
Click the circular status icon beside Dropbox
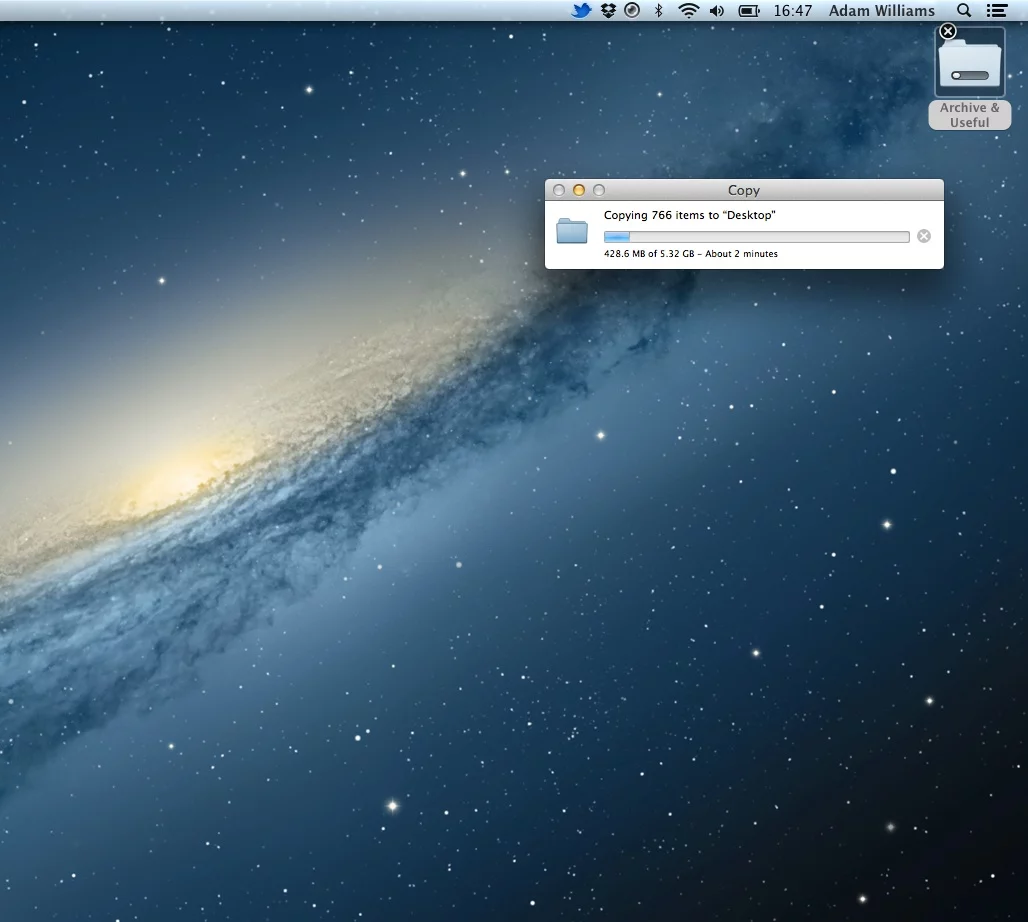click(x=631, y=11)
